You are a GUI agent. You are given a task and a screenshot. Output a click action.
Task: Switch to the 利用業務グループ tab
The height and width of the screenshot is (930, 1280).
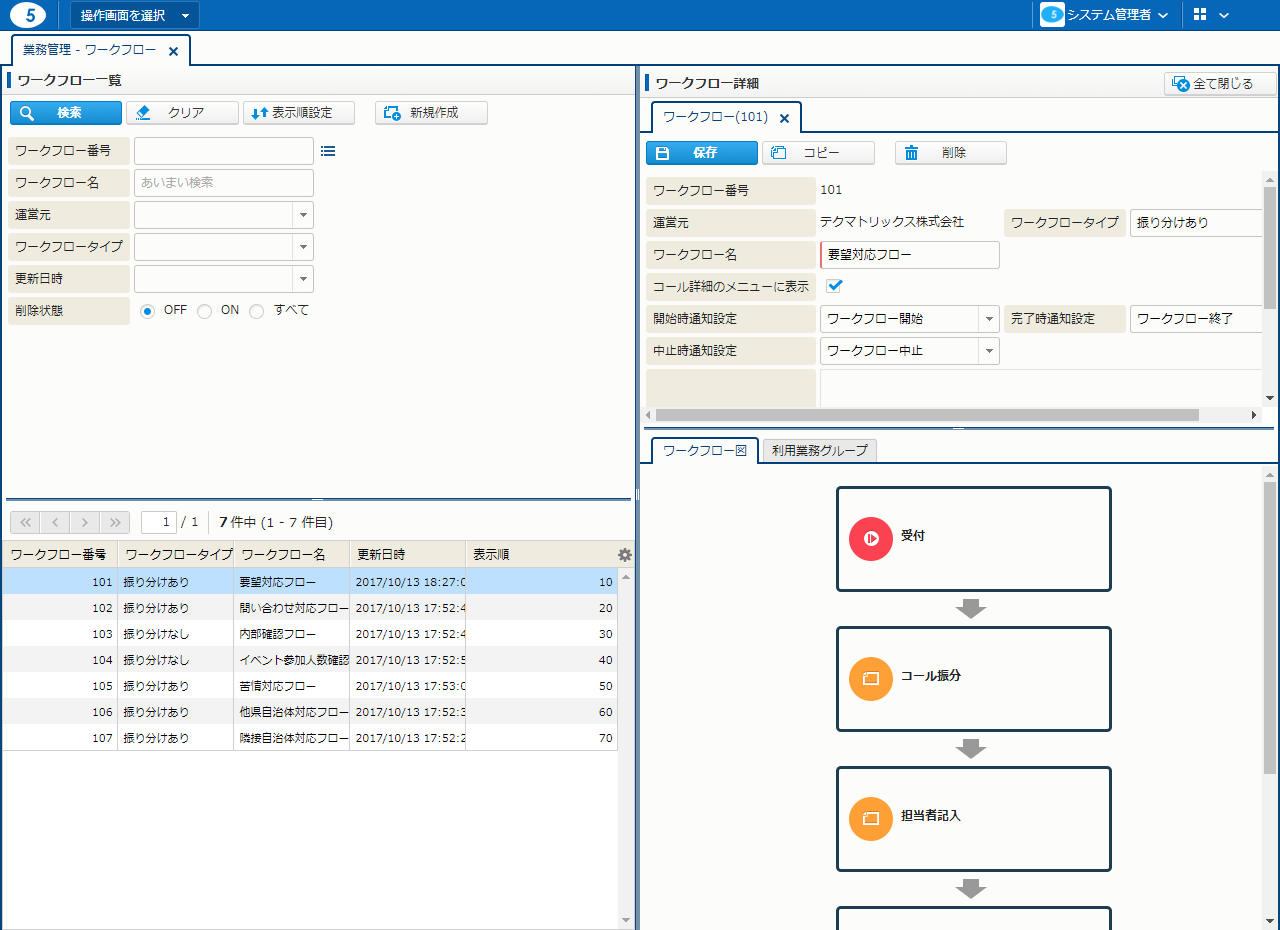819,451
